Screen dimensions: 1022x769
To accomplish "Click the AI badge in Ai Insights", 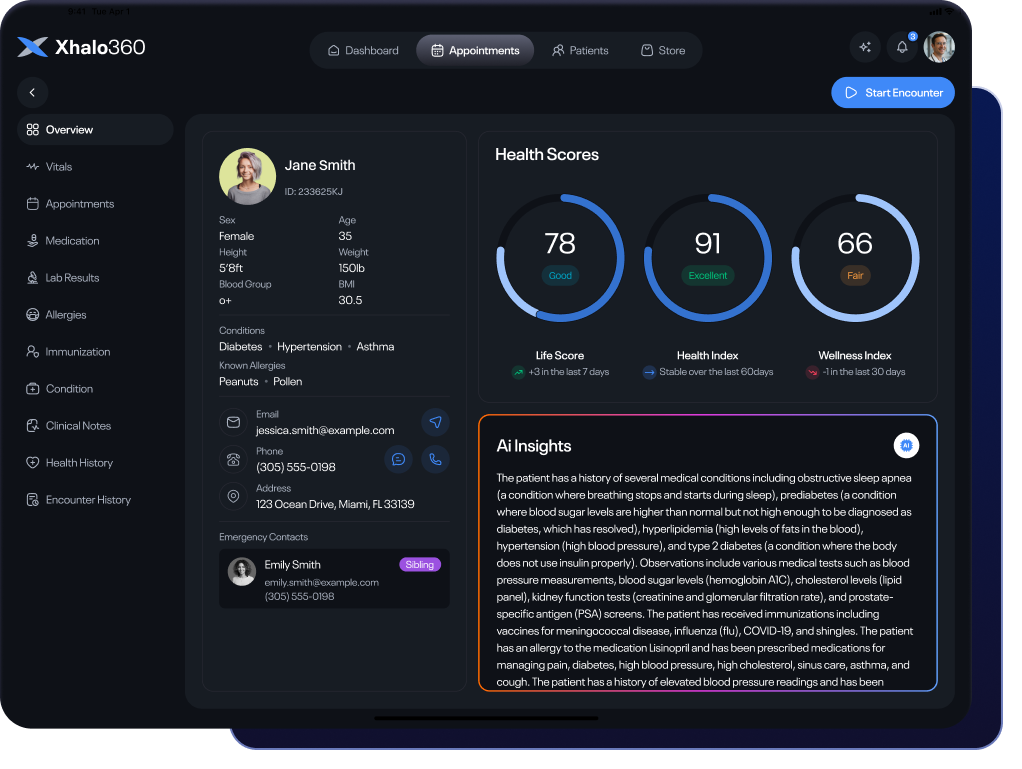I will point(906,445).
